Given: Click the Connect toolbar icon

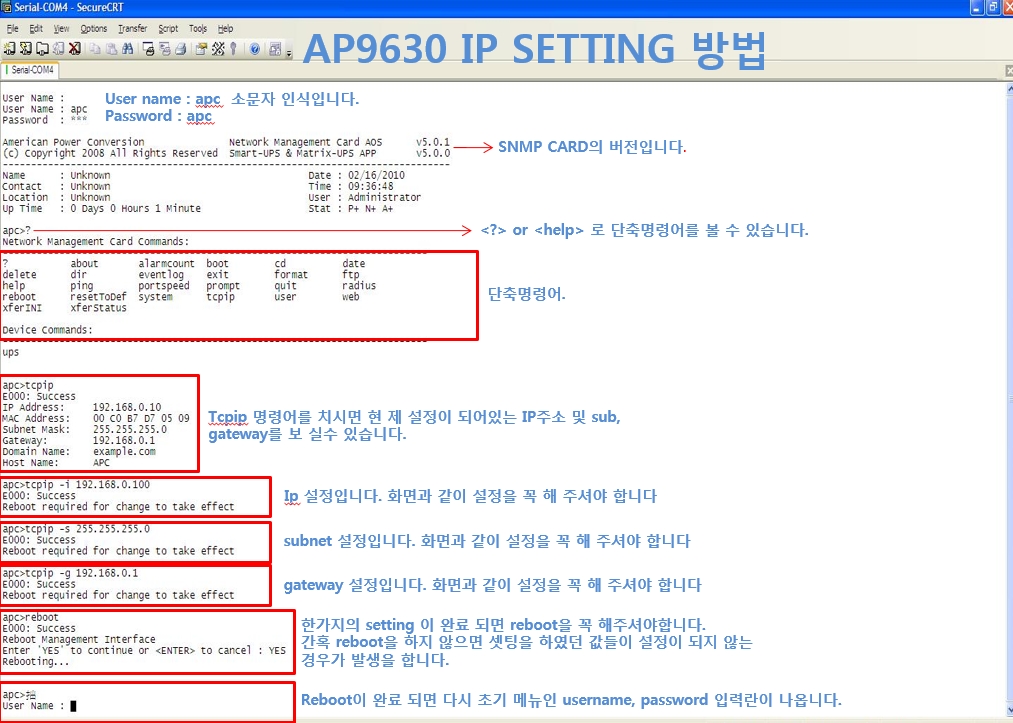Looking at the screenshot, I should [x=9, y=48].
